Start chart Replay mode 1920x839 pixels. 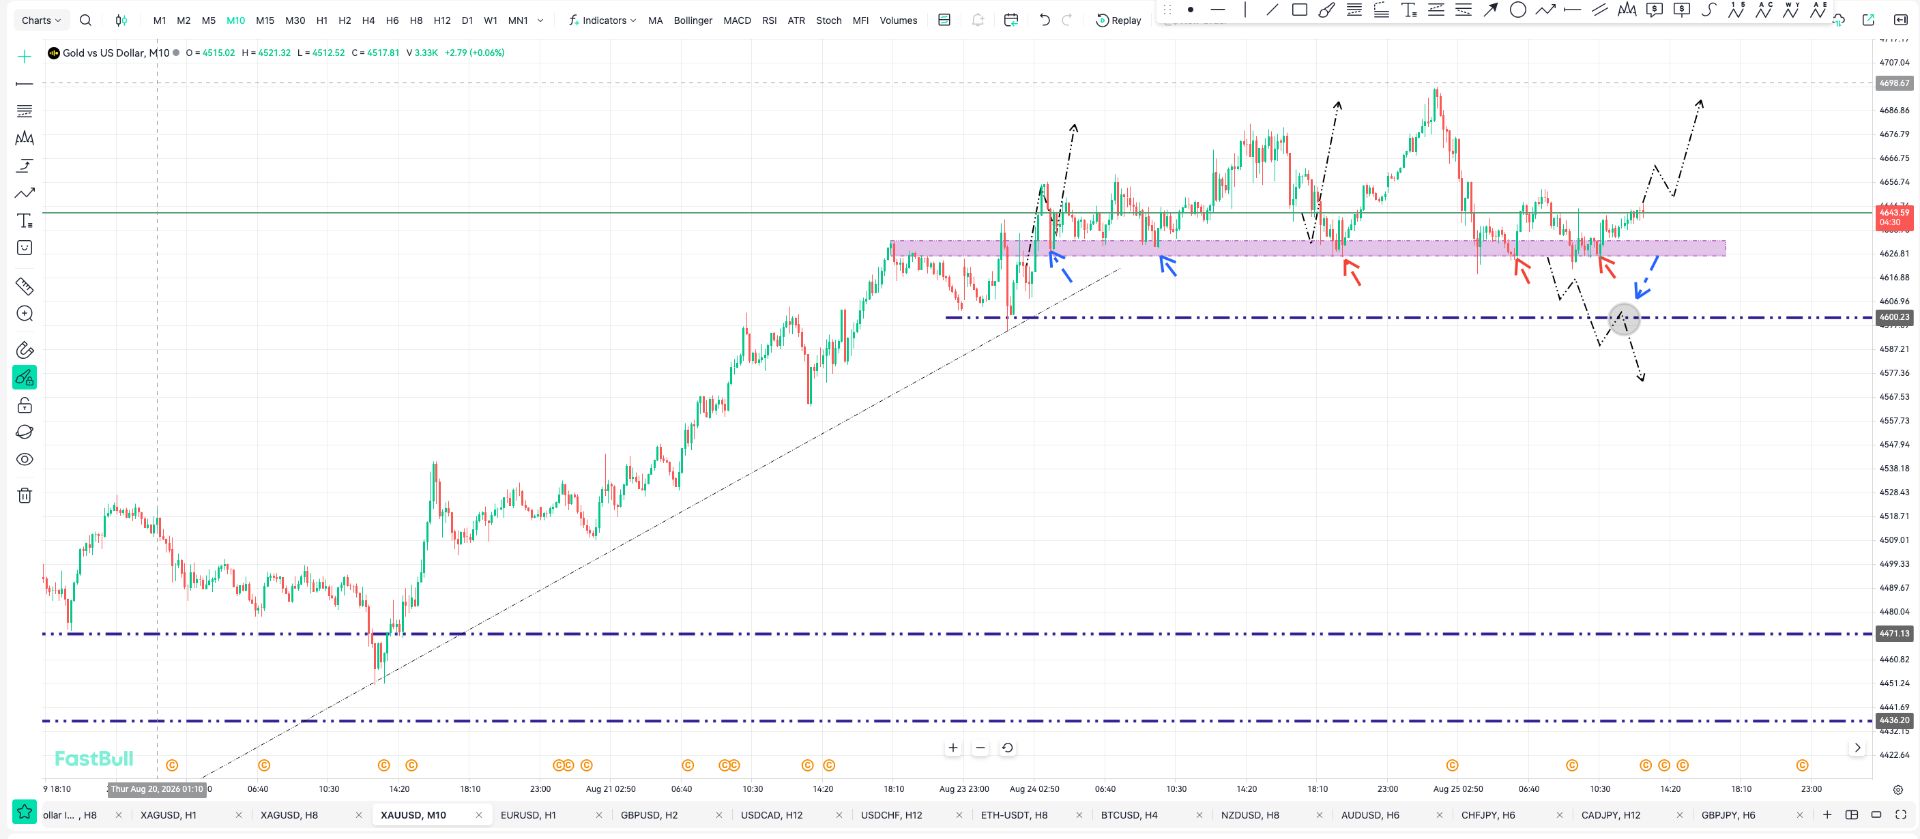1118,20
